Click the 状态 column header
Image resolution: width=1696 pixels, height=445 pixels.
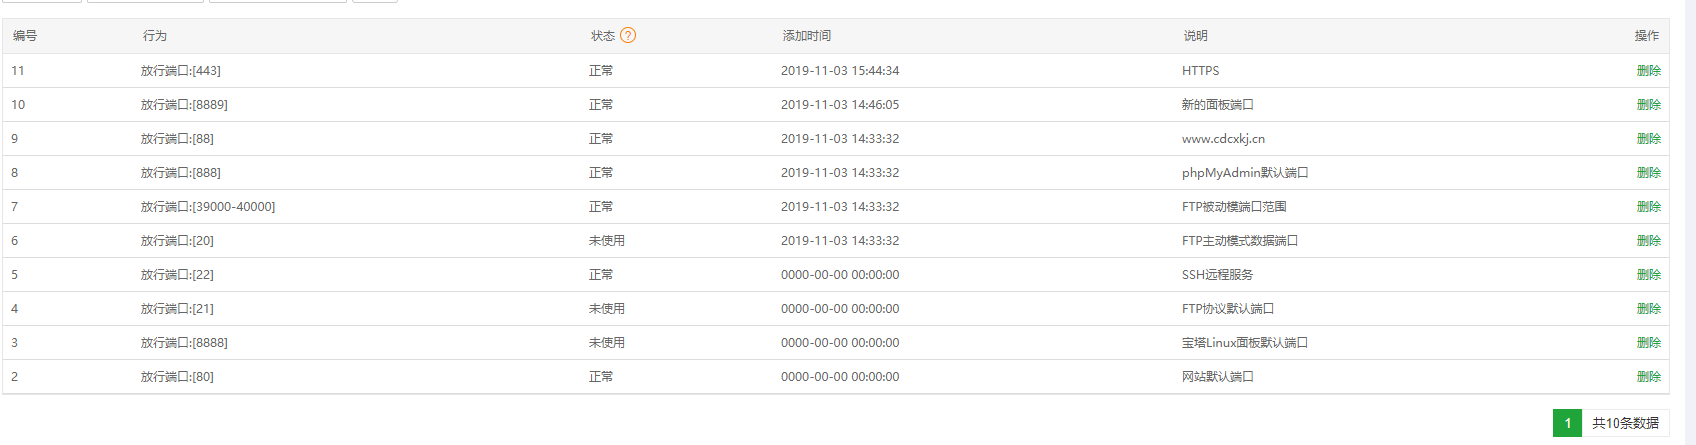point(603,36)
